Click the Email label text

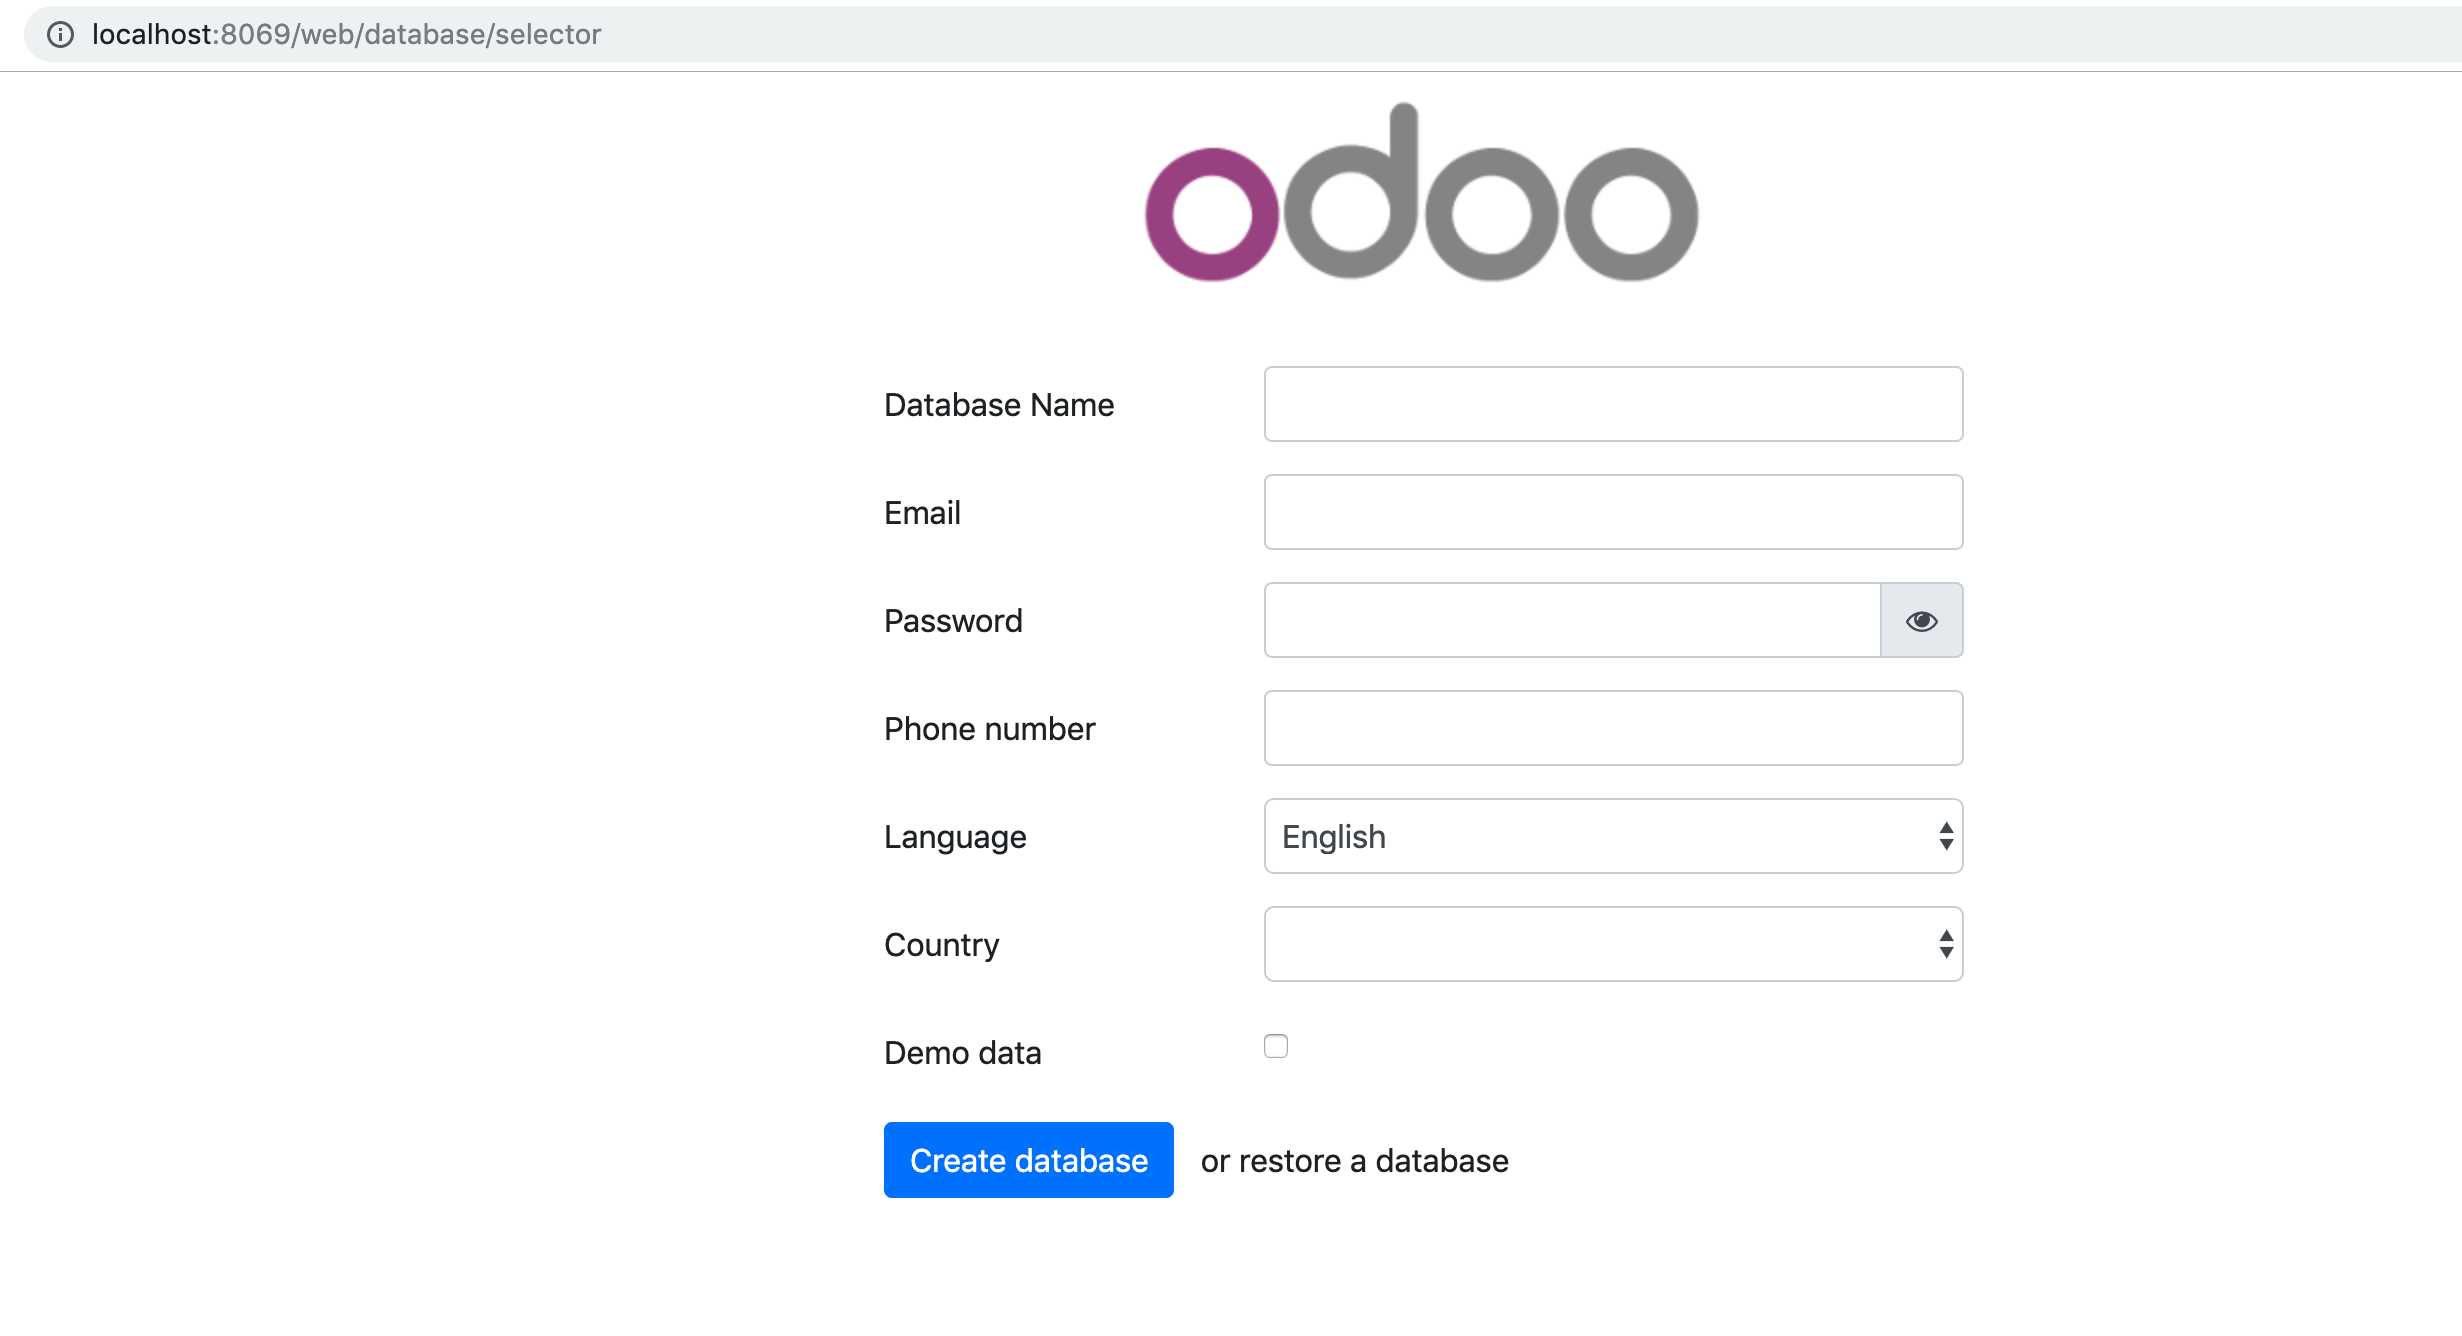point(922,513)
